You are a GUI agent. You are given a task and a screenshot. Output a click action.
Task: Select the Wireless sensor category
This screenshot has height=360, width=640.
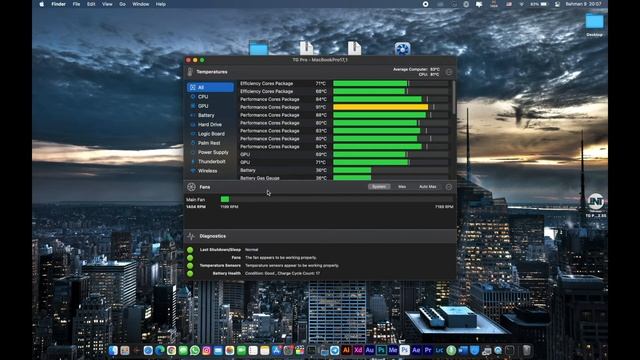coord(210,171)
